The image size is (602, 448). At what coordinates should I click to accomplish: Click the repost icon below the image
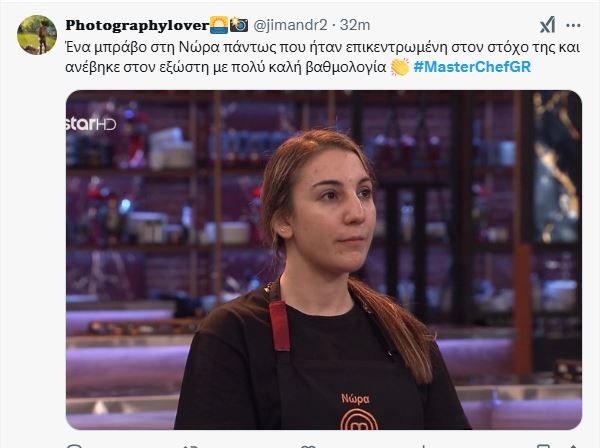tap(191, 446)
